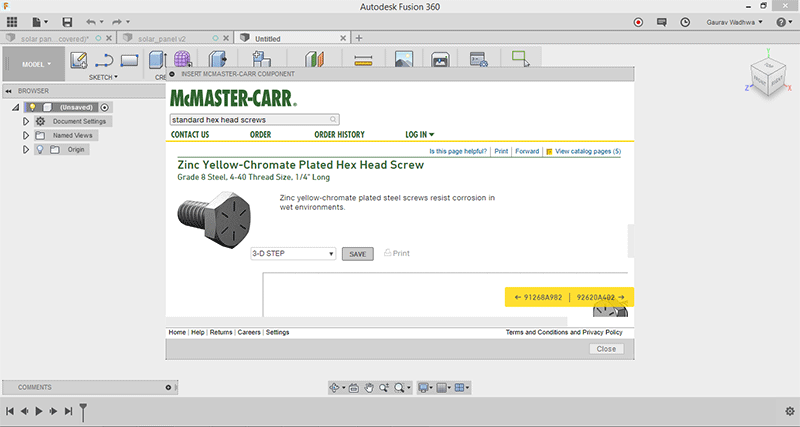The image size is (800, 427).
Task: Select the Line sketch tool
Action: [x=104, y=60]
